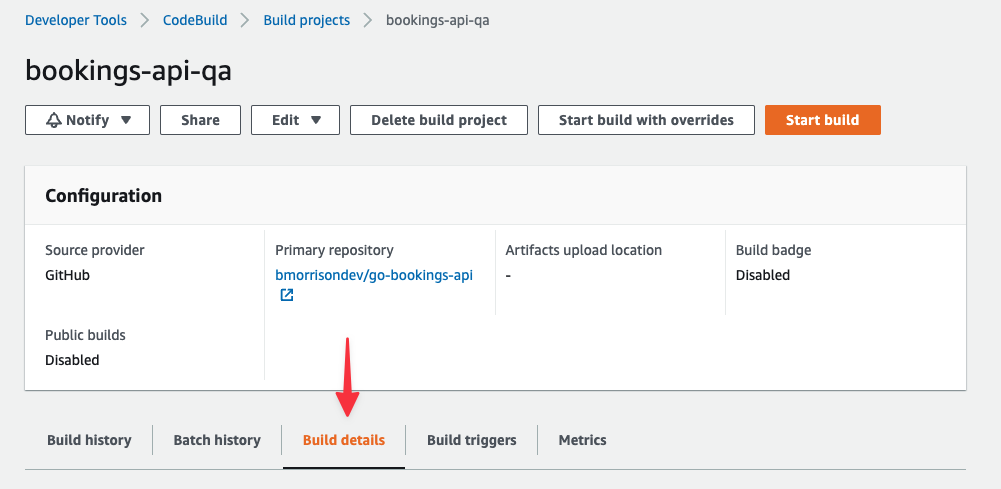Open the Metrics tab
Screen dimensions: 1001x489
pos(582,440)
